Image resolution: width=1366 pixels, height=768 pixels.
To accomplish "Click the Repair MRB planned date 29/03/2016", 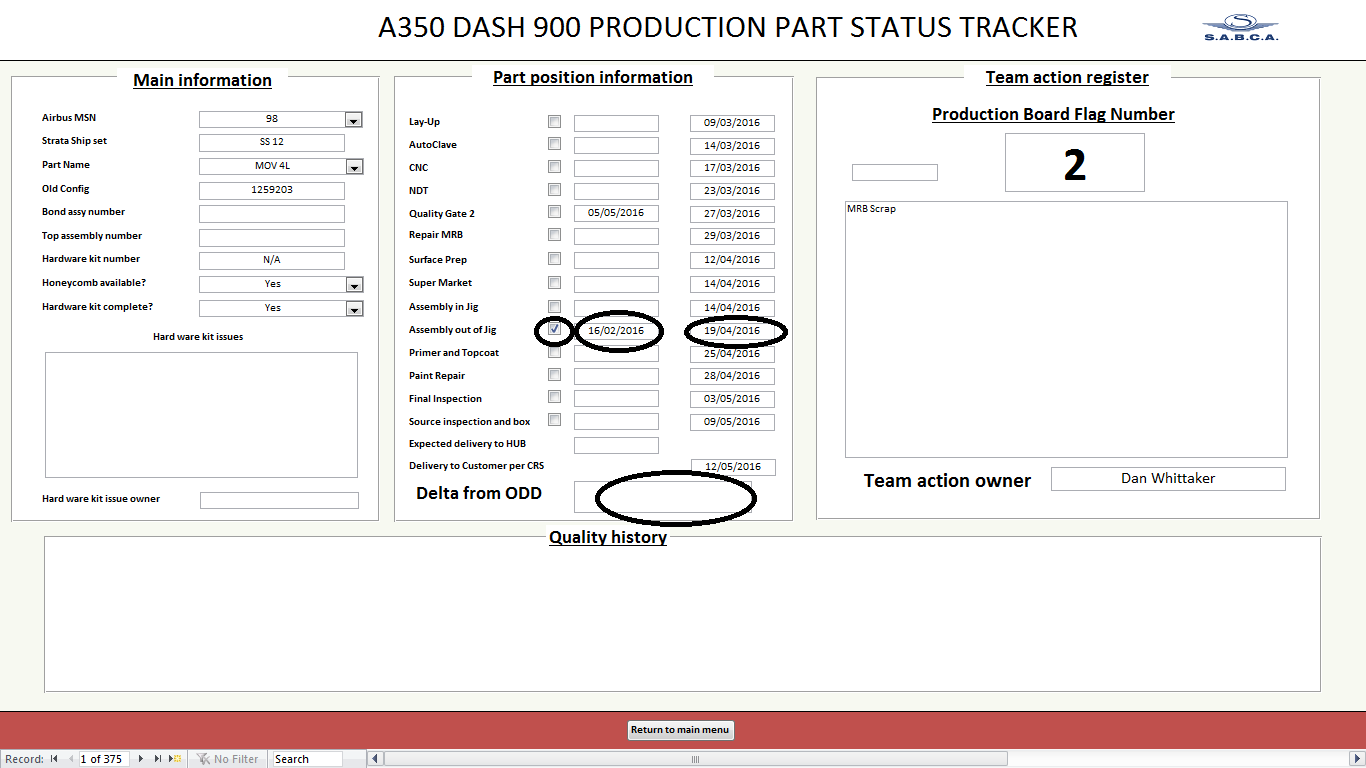I will [732, 237].
